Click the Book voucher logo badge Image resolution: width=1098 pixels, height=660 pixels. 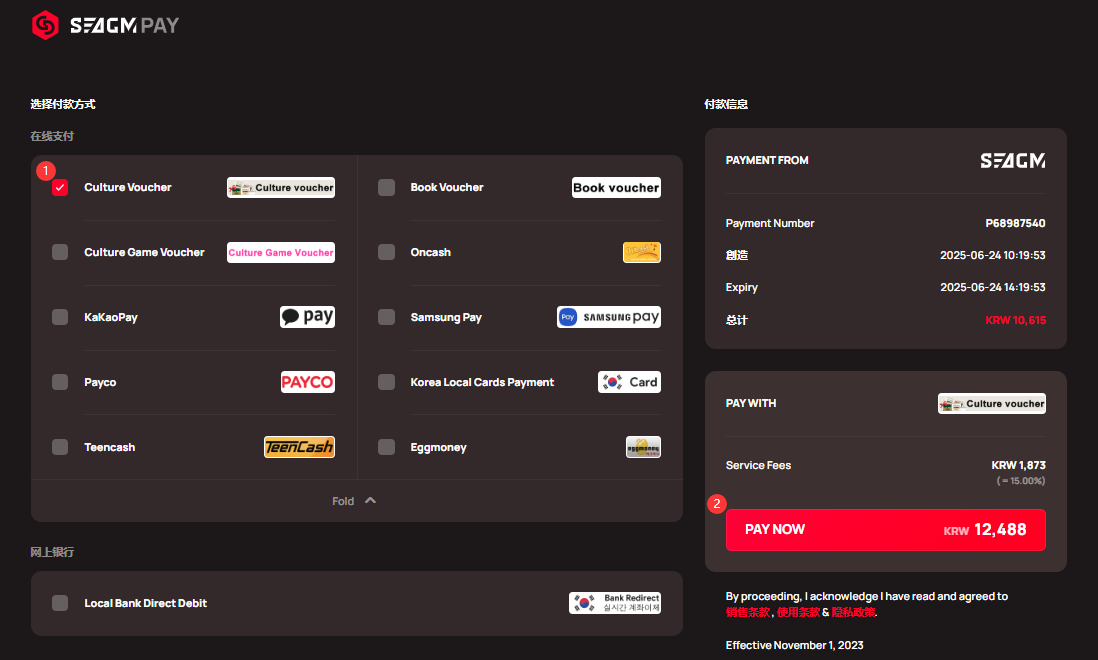[616, 188]
